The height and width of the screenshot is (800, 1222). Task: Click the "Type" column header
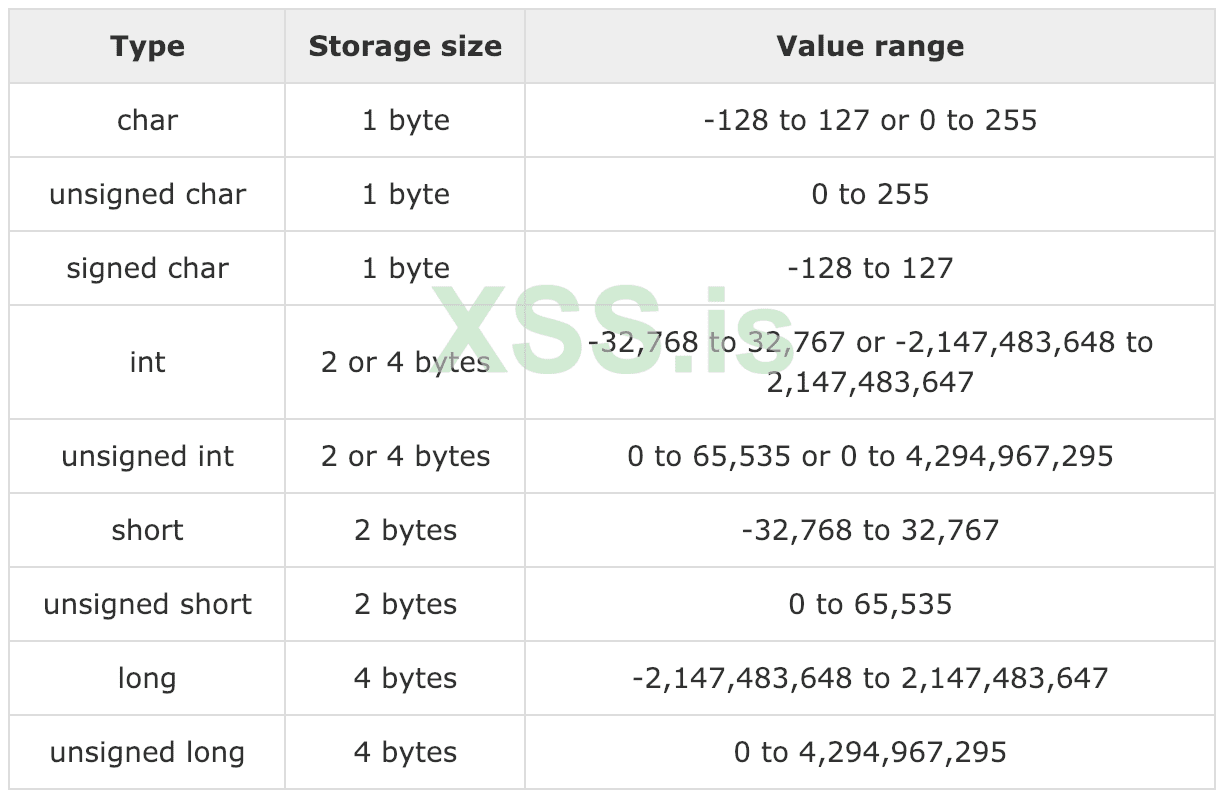click(148, 47)
